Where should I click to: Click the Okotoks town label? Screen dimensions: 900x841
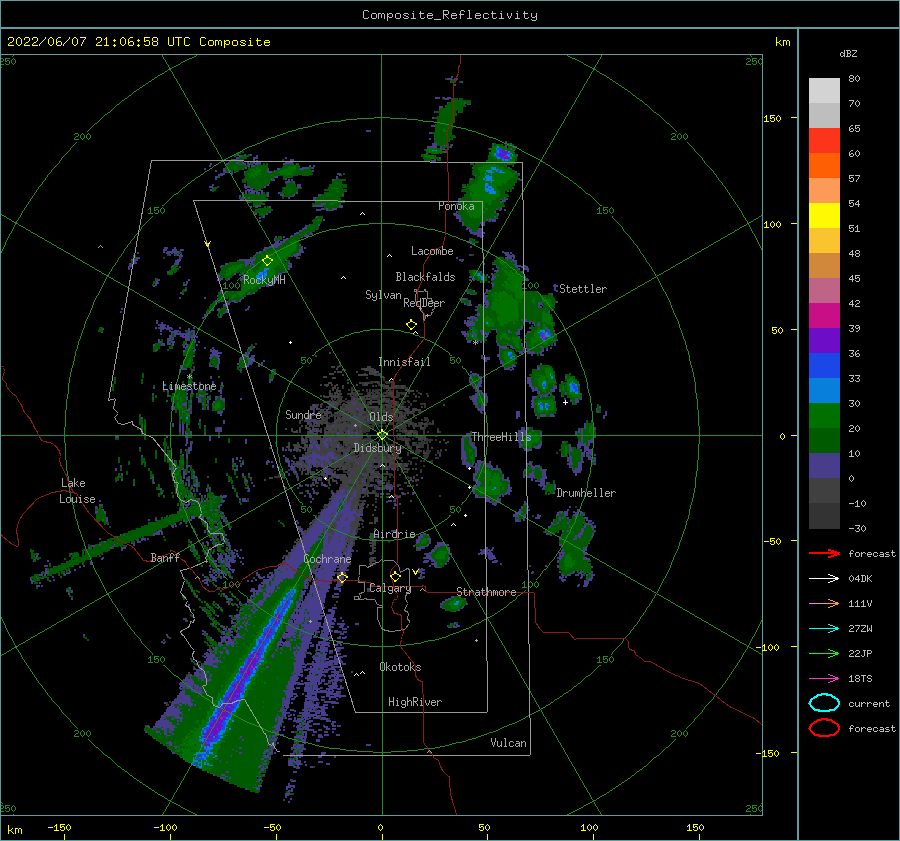400,667
